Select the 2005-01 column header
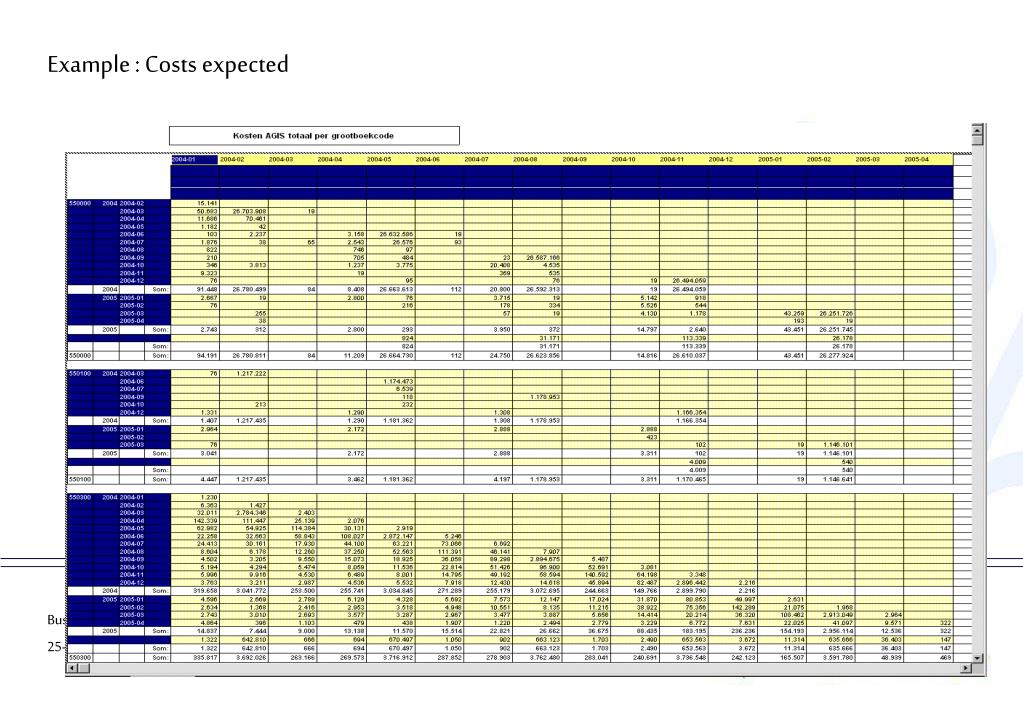The height and width of the screenshot is (708, 1023). pos(782,159)
